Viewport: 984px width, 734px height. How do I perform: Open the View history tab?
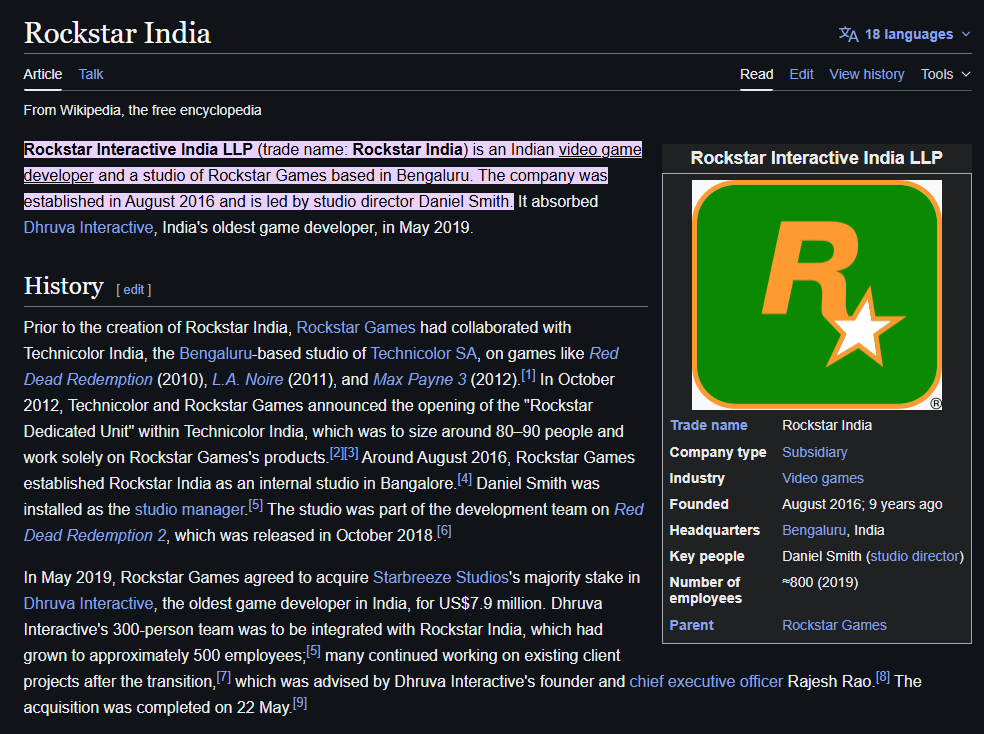click(867, 74)
